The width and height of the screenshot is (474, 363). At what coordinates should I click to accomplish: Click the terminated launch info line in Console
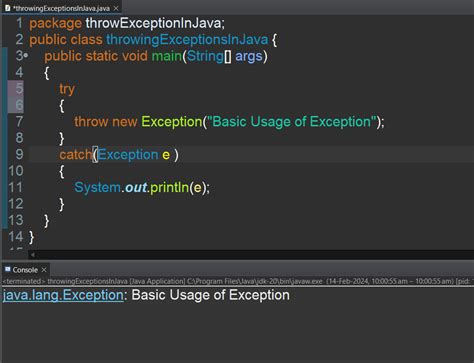point(238,281)
